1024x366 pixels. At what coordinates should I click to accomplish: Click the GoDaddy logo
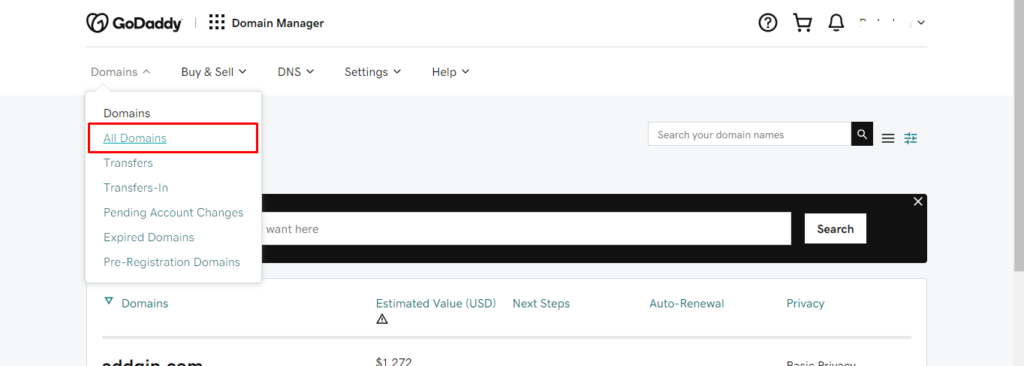(134, 23)
